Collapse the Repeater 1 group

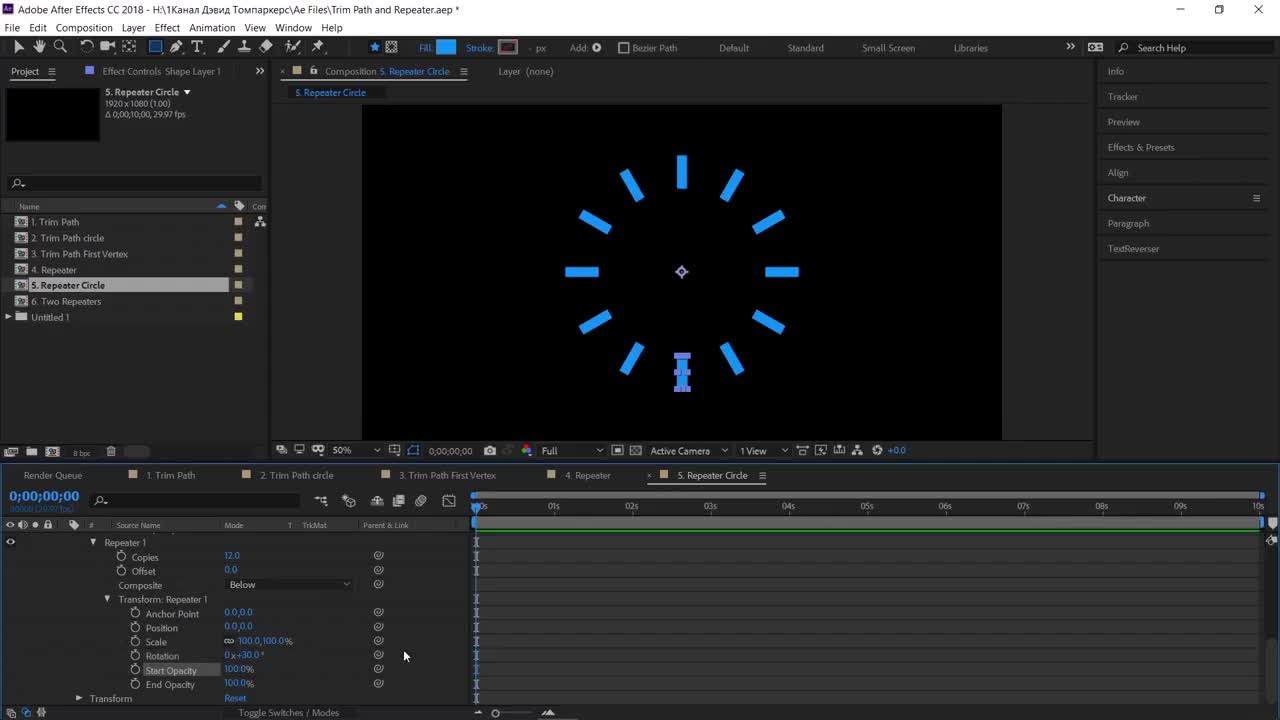(x=93, y=542)
